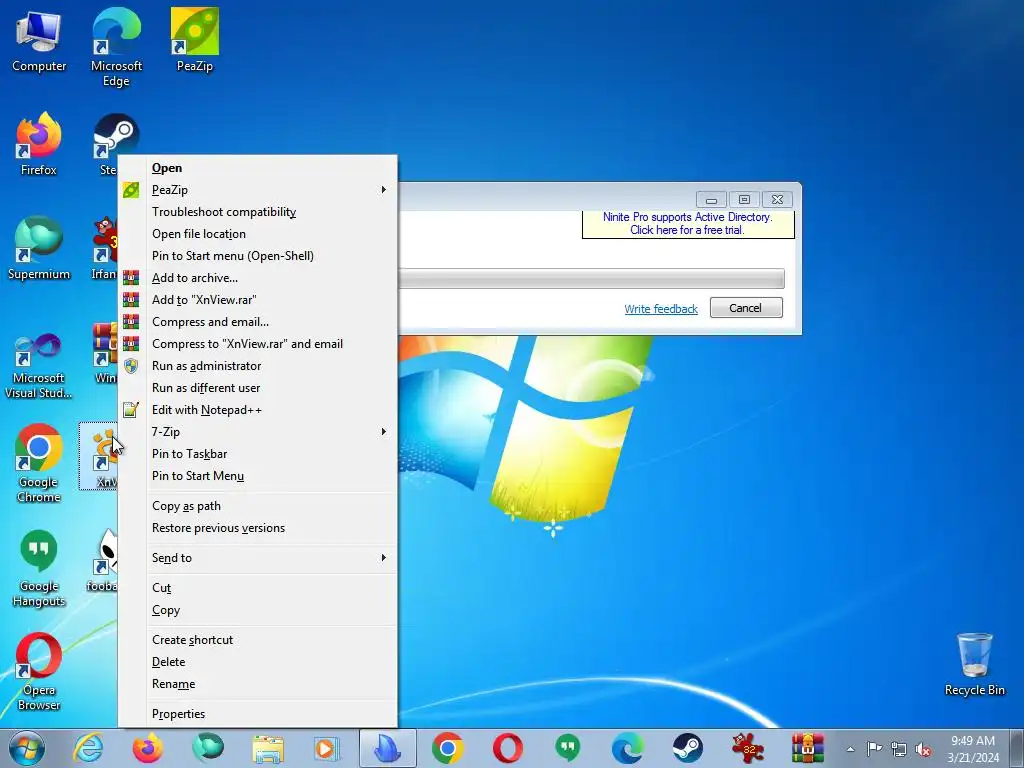This screenshot has width=1024, height=768.
Task: Choose Compress and email...
Action: tap(258, 321)
